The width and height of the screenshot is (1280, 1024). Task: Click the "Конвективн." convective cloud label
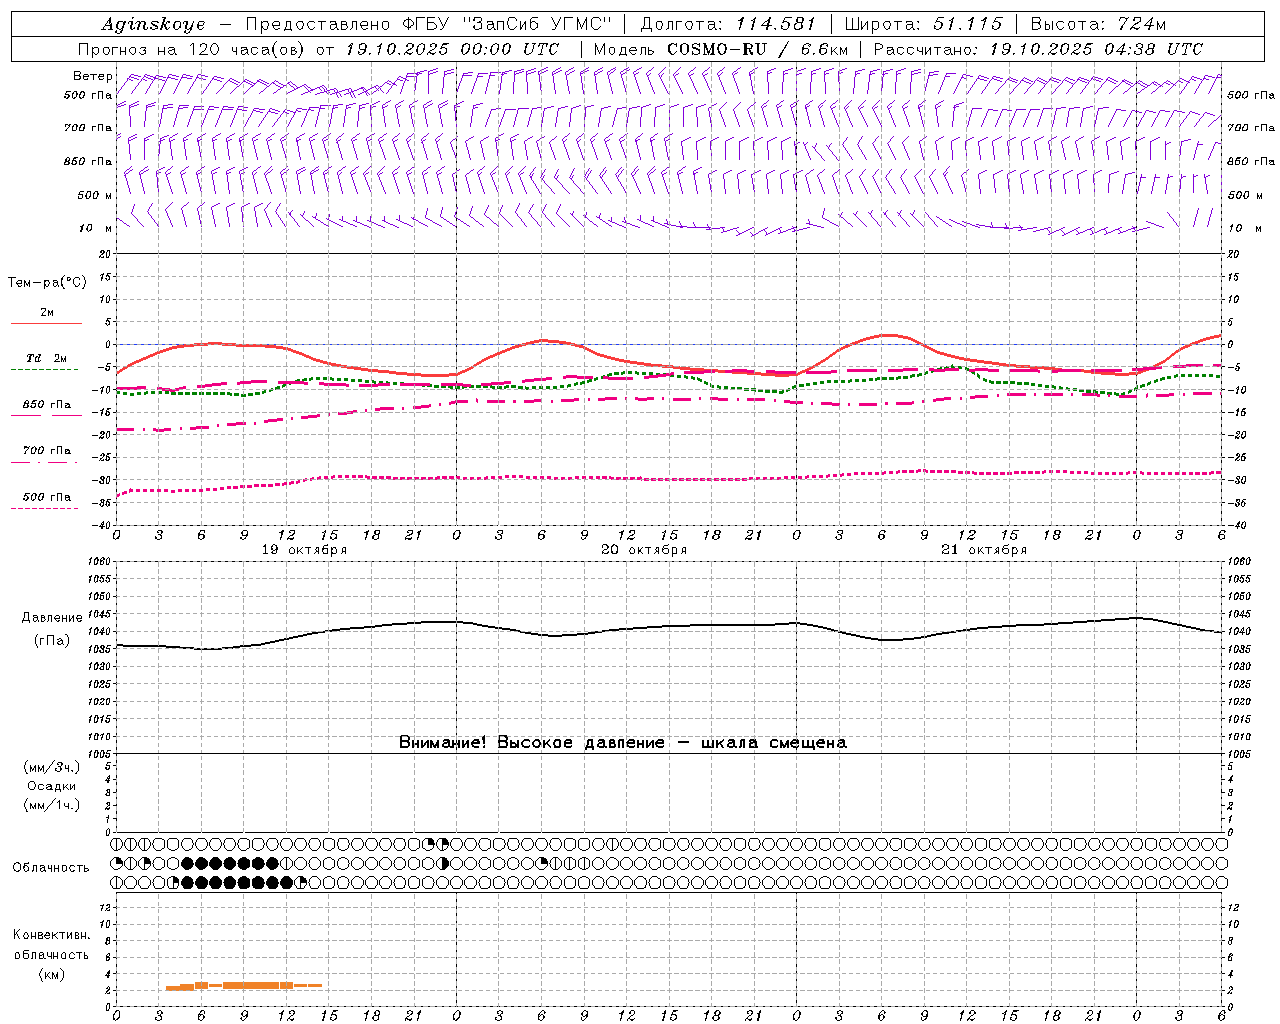(52, 935)
